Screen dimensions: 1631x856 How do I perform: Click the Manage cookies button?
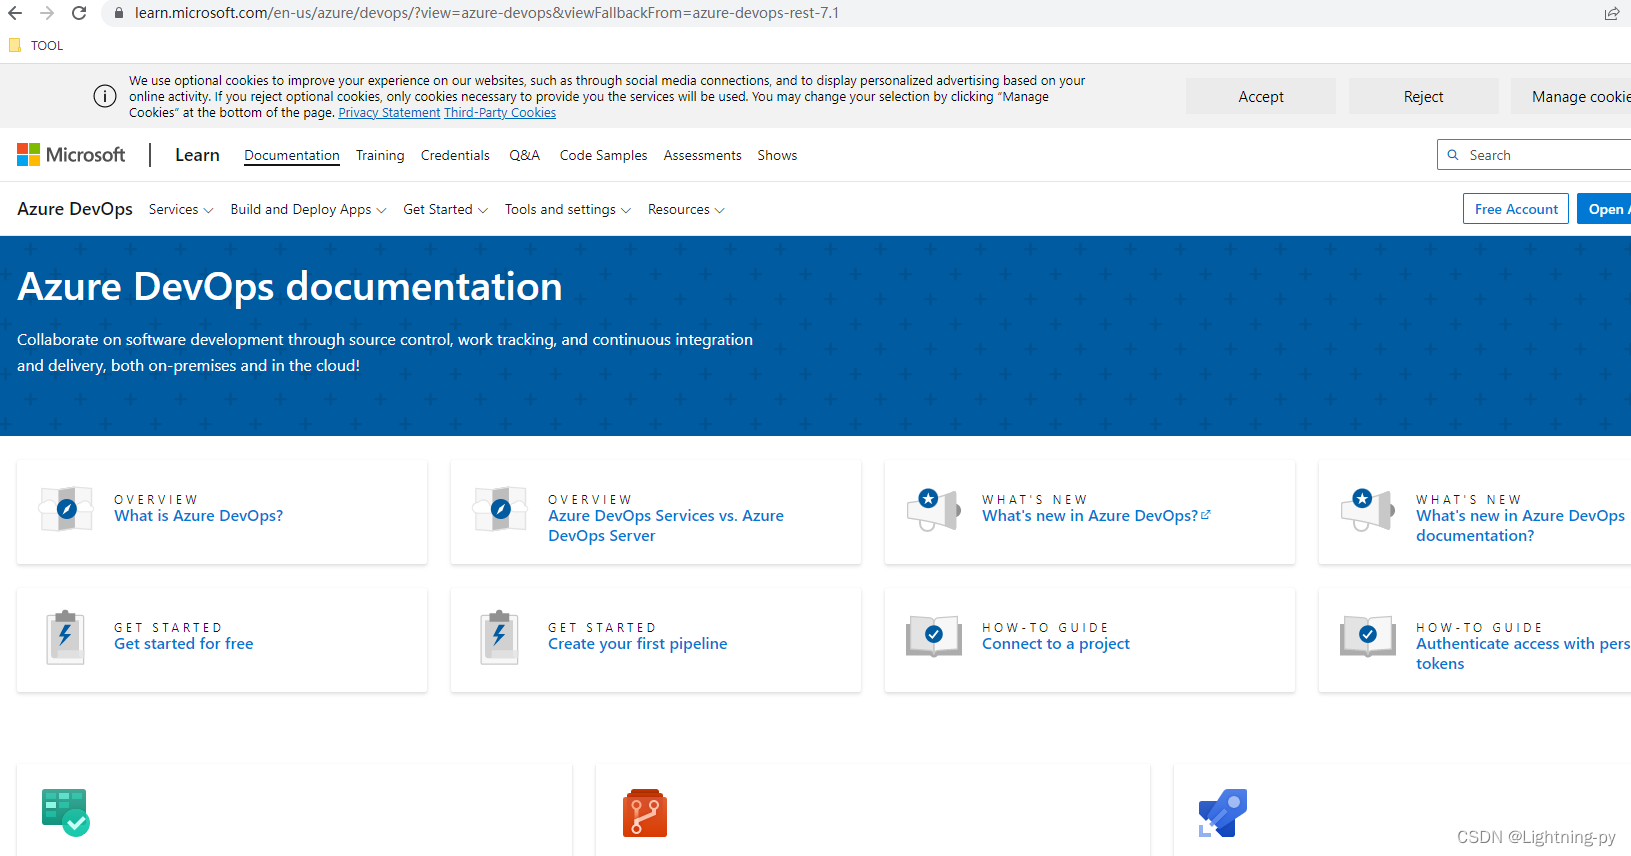[1571, 96]
